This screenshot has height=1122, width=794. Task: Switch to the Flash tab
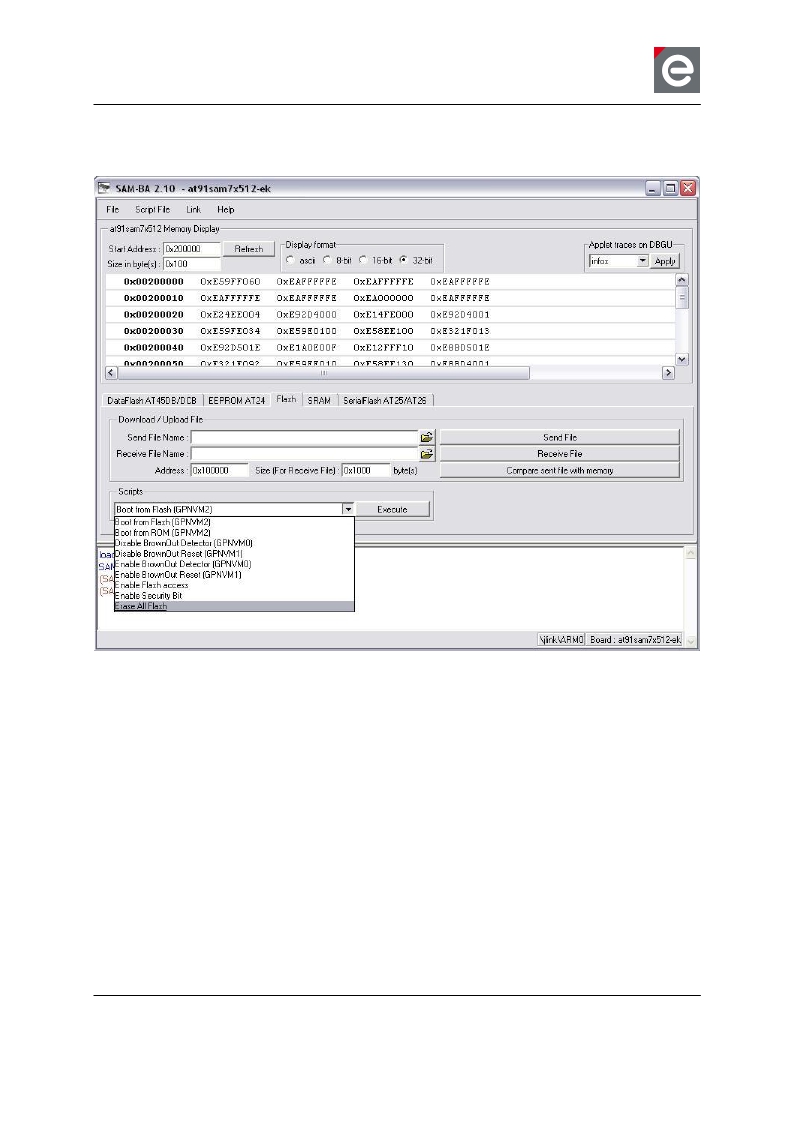click(286, 399)
